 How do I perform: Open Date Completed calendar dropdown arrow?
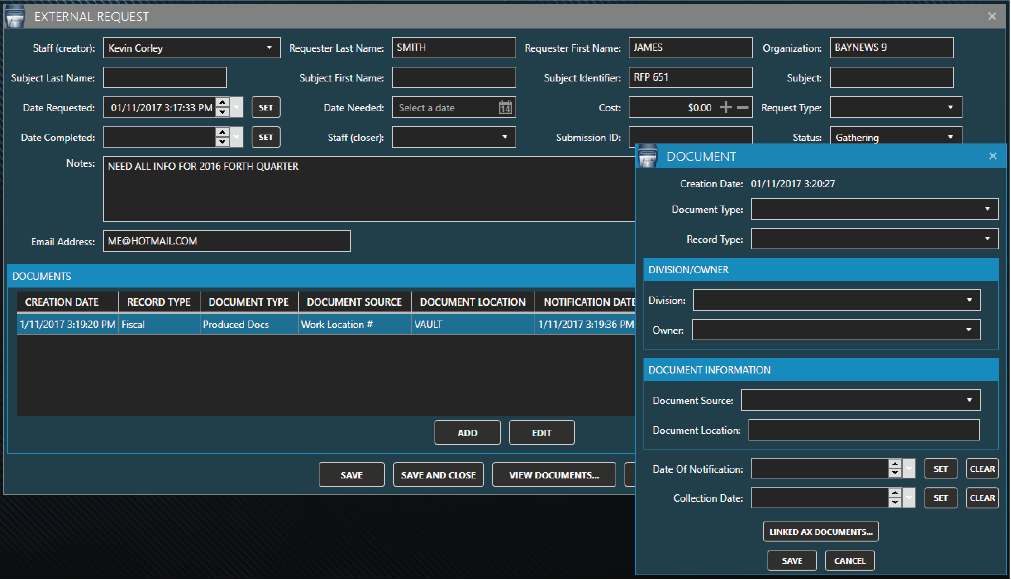pyautogui.click(x=237, y=137)
